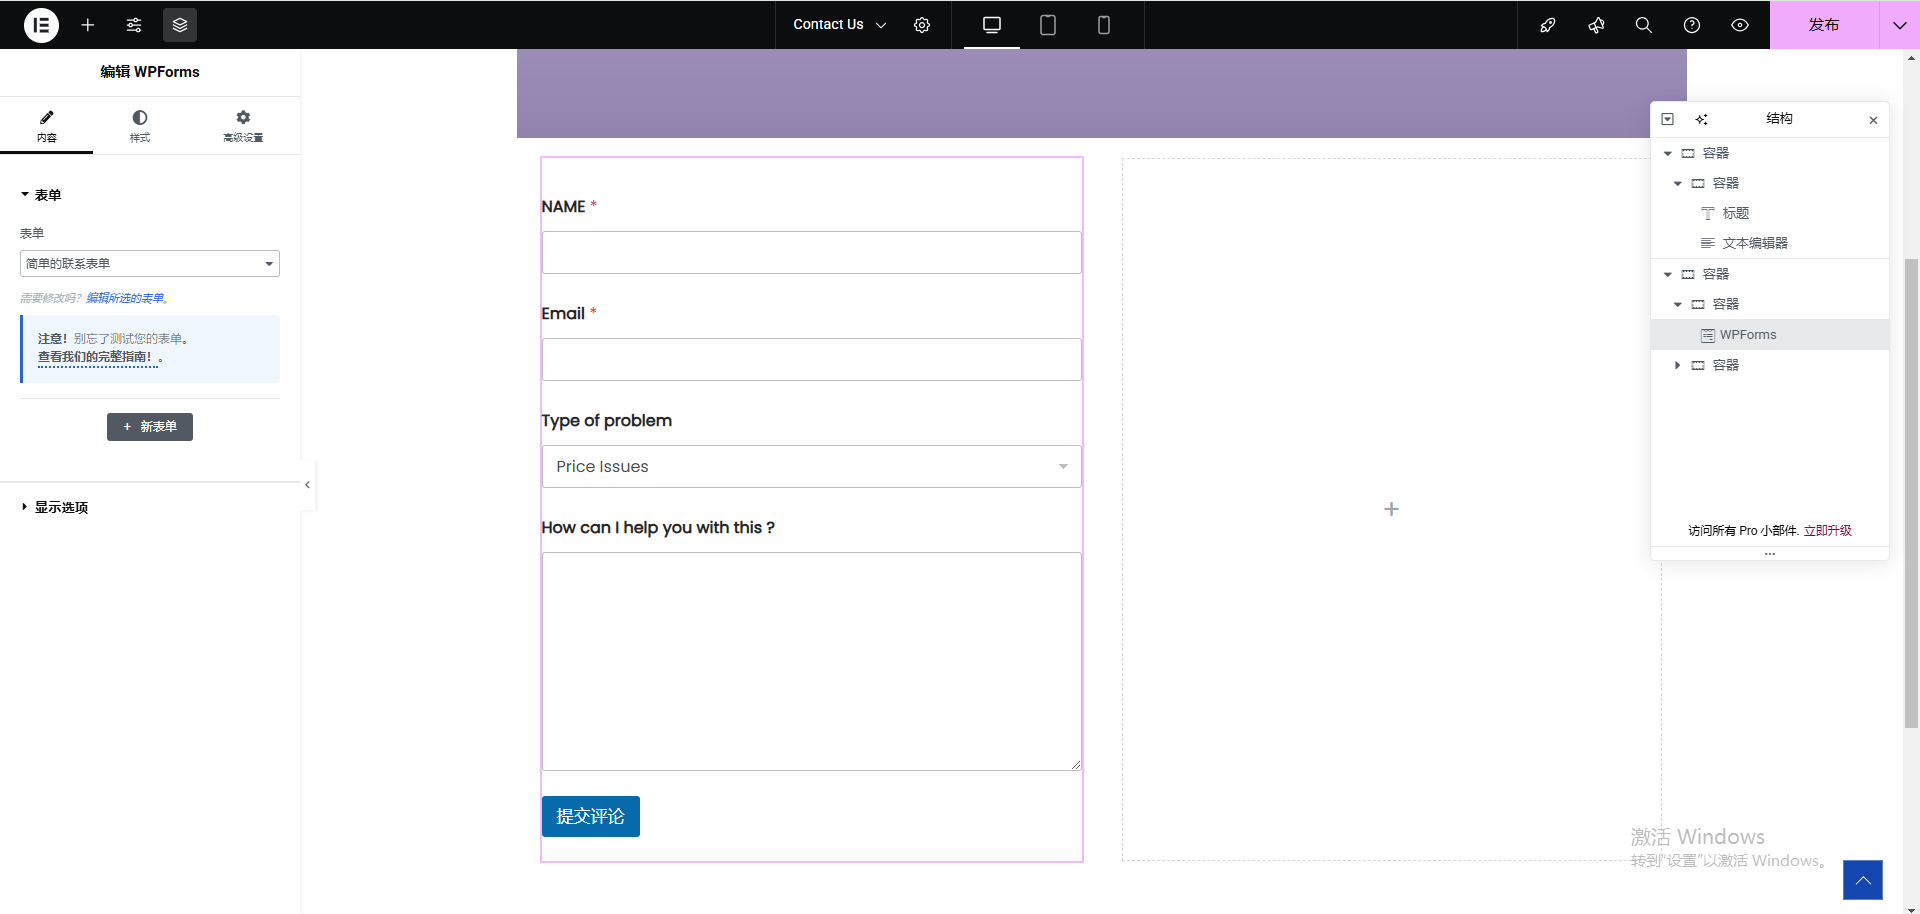Switch to mobile view icon
The width and height of the screenshot is (1920, 914).
[x=1103, y=25]
